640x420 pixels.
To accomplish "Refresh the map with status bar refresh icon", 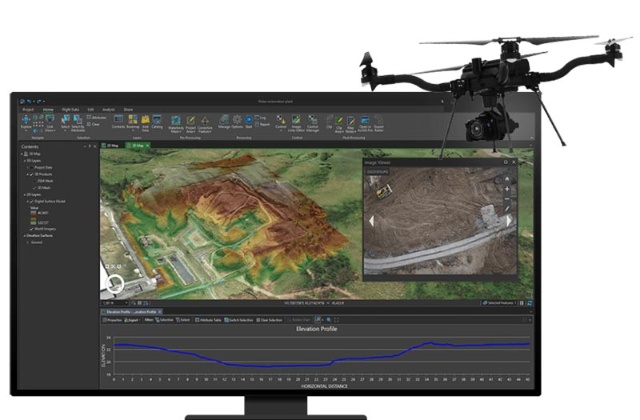I will (x=529, y=303).
